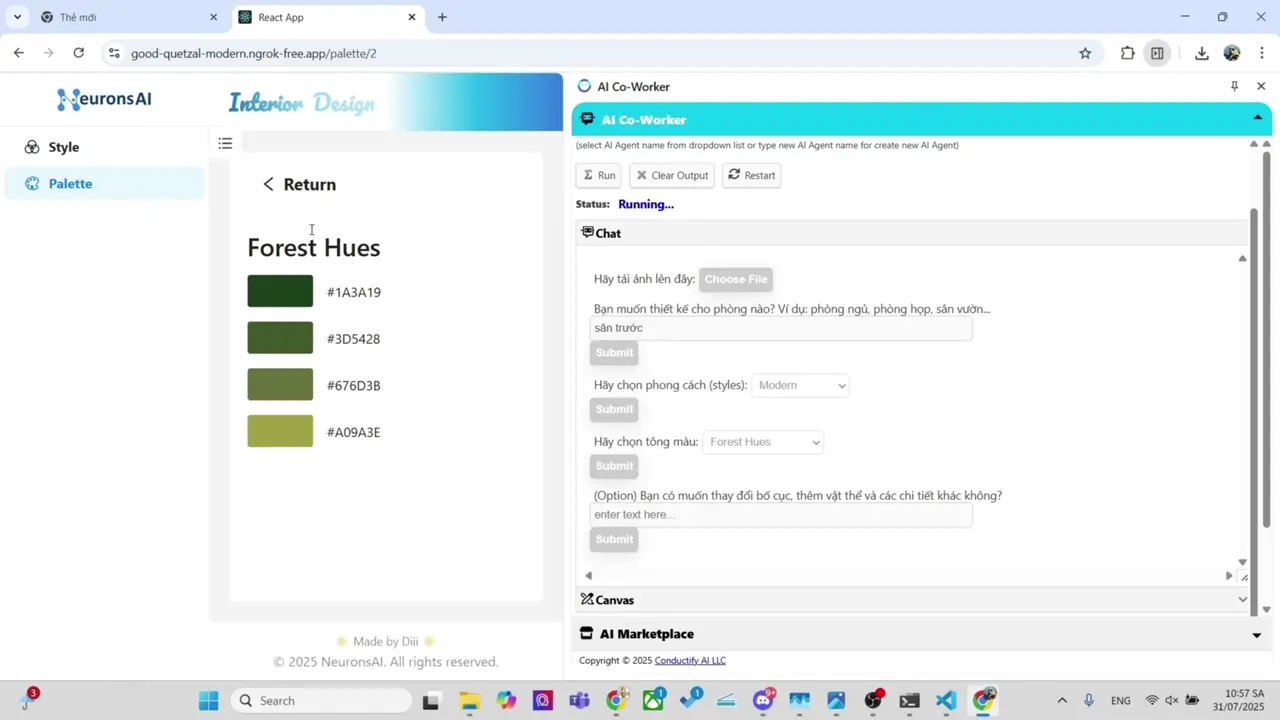
Task: Select Palette in the sidebar
Action: 104,184
